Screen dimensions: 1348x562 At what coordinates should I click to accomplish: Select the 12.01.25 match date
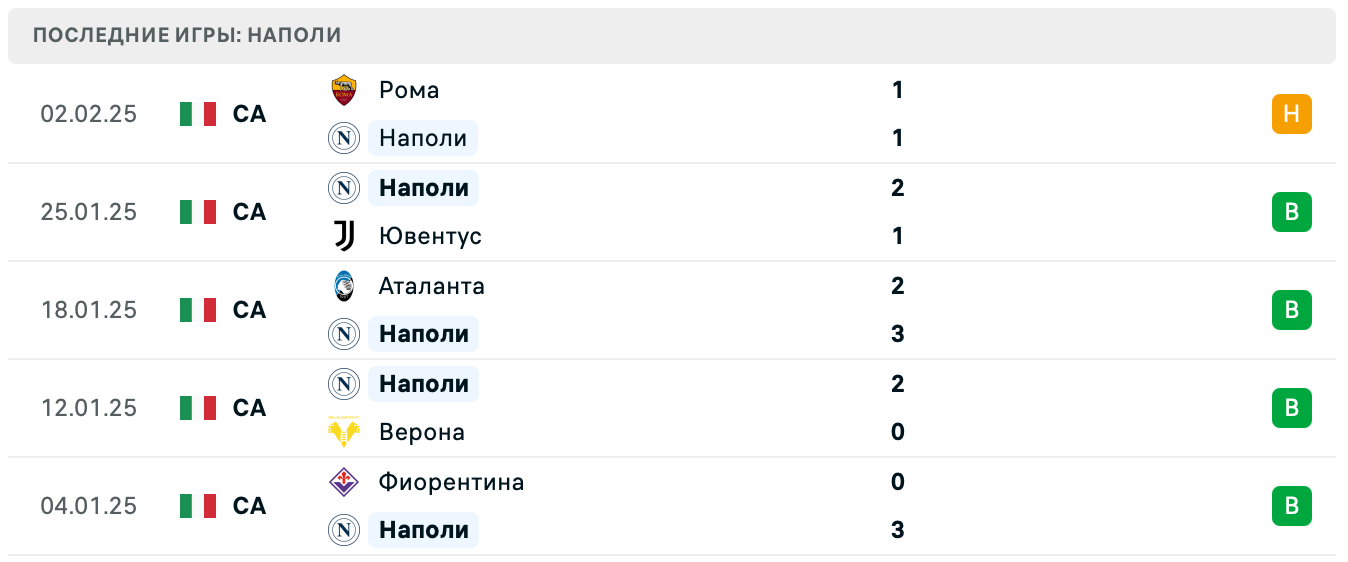[x=88, y=408]
